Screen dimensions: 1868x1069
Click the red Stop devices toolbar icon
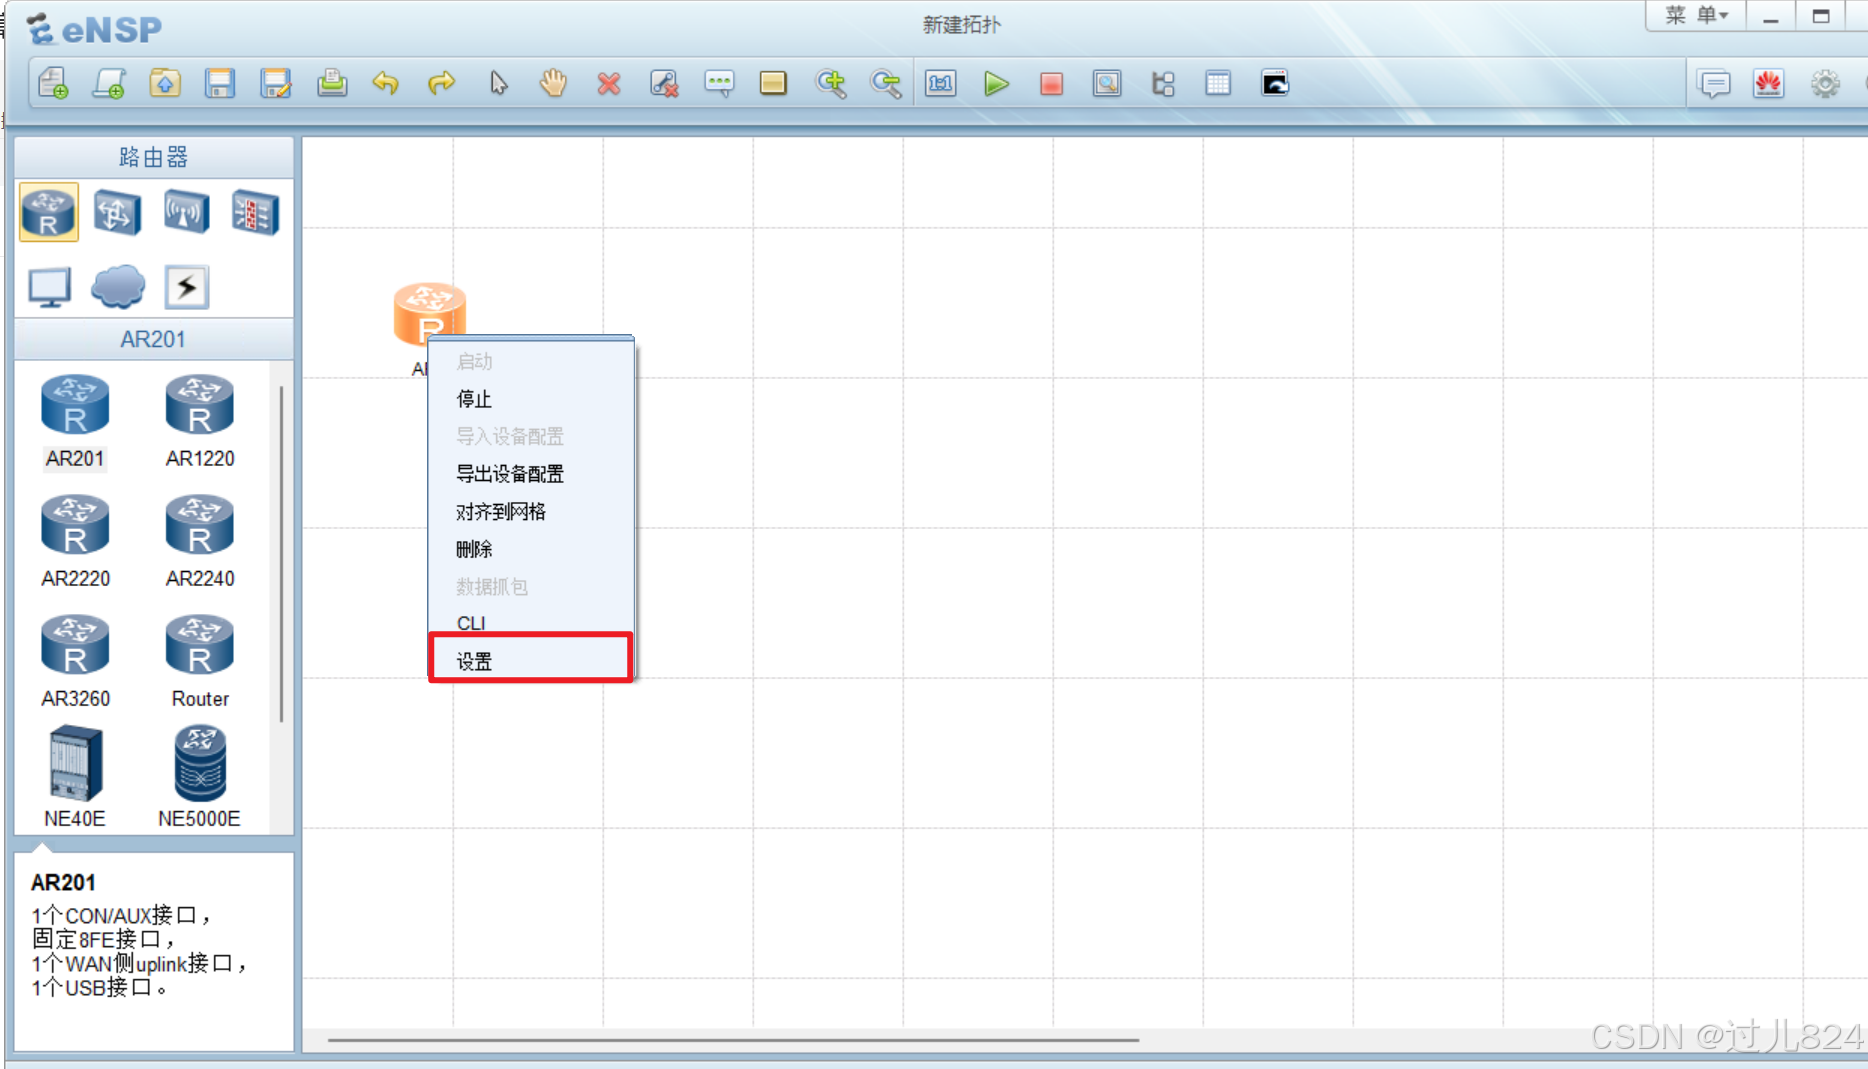[x=1051, y=83]
